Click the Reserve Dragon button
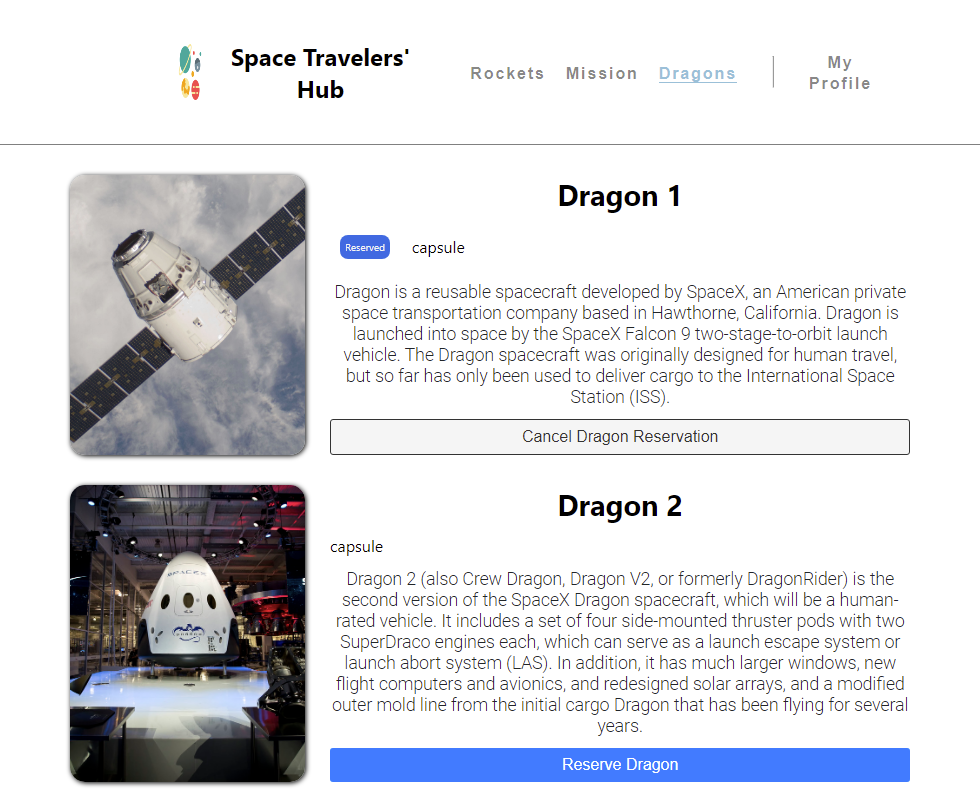The width and height of the screenshot is (980, 812). pyautogui.click(x=619, y=764)
